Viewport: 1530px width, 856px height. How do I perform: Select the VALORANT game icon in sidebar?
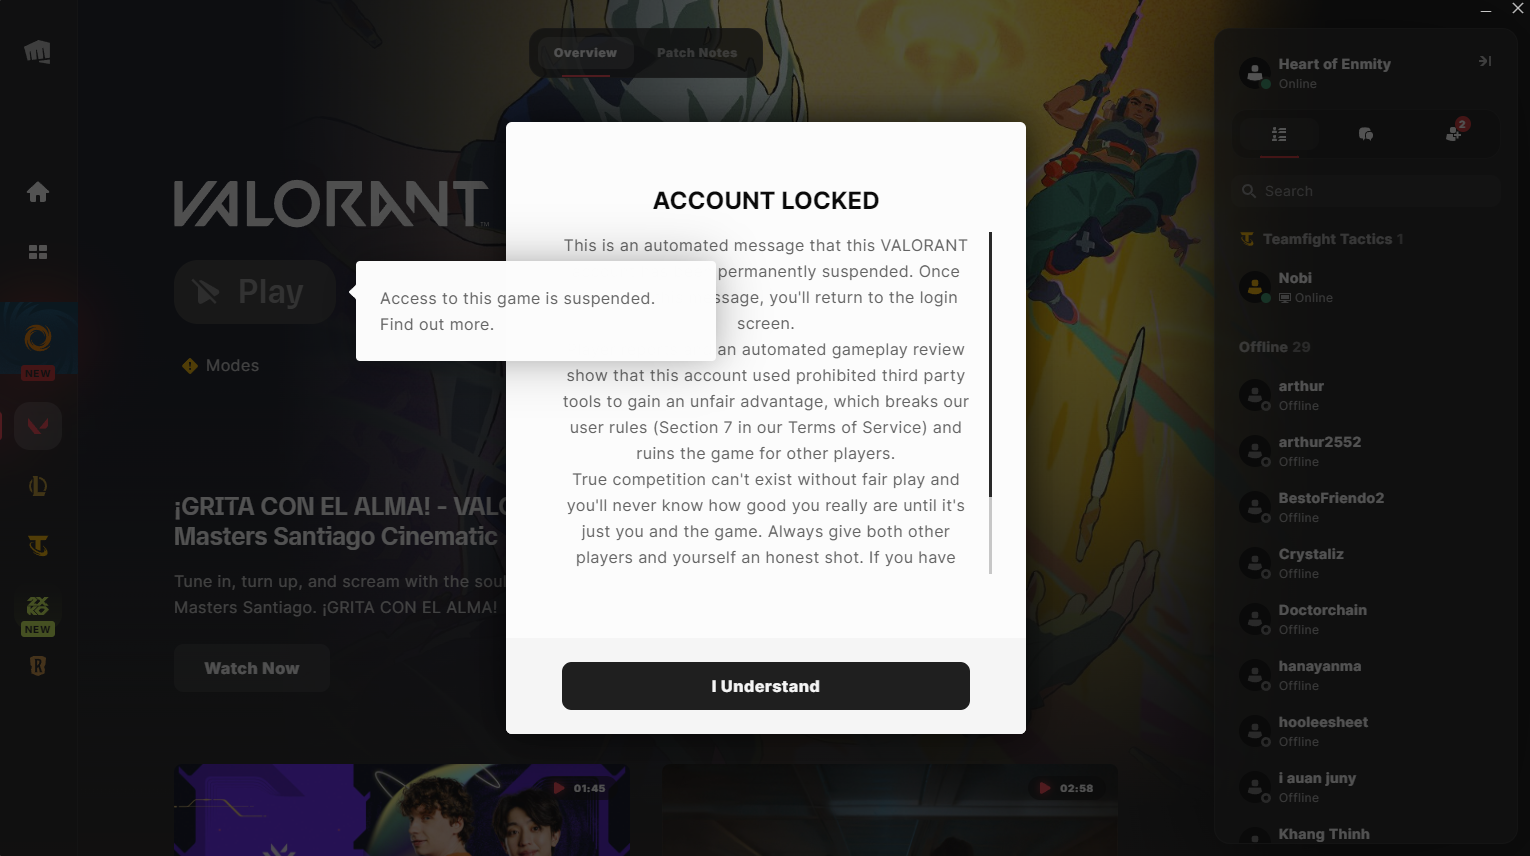38,426
